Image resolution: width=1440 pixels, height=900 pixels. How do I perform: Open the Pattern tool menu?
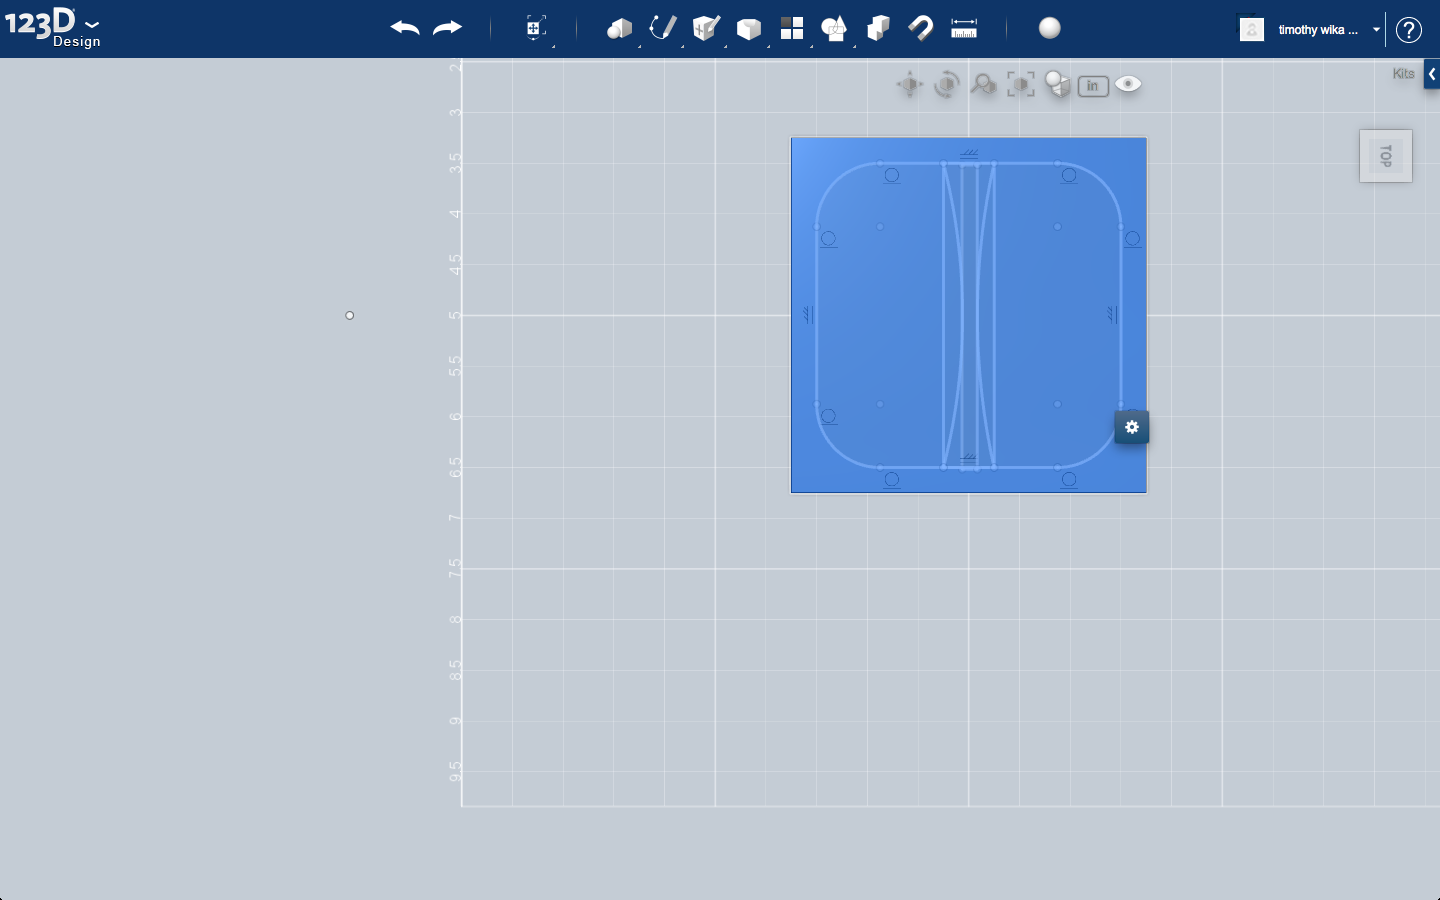click(792, 28)
